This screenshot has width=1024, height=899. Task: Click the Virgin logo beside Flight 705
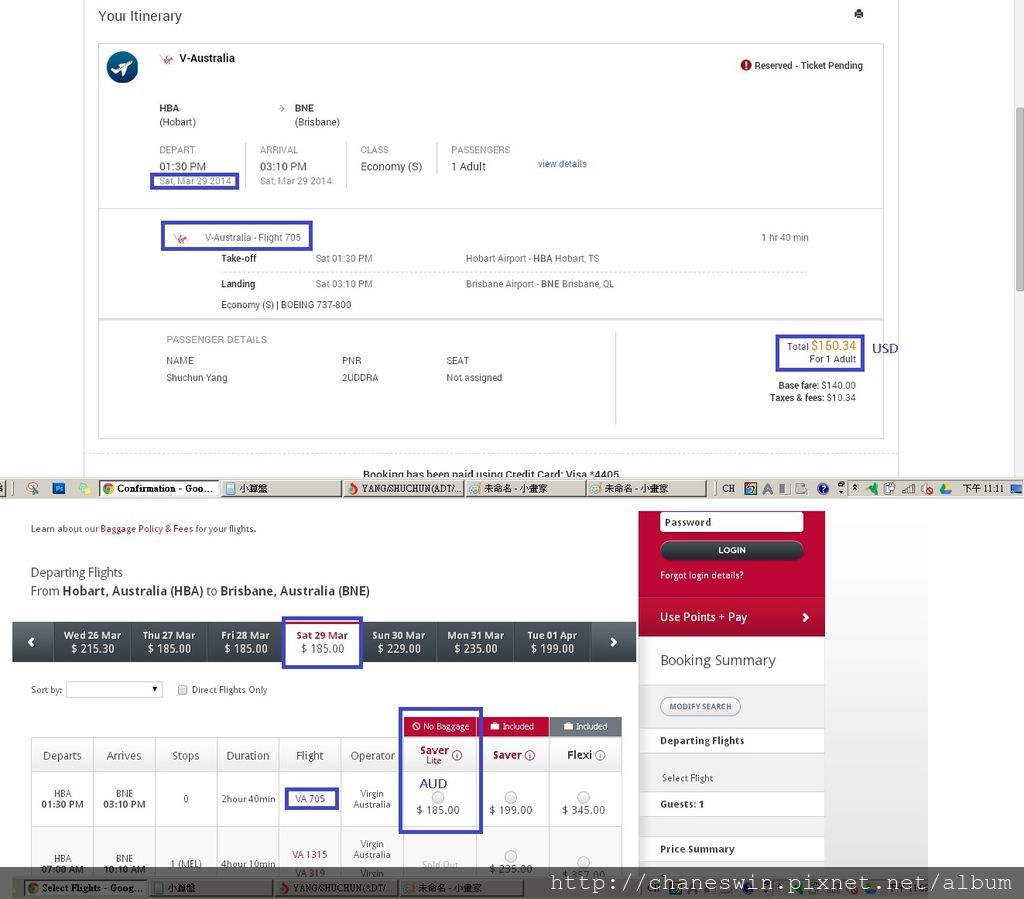[x=180, y=238]
